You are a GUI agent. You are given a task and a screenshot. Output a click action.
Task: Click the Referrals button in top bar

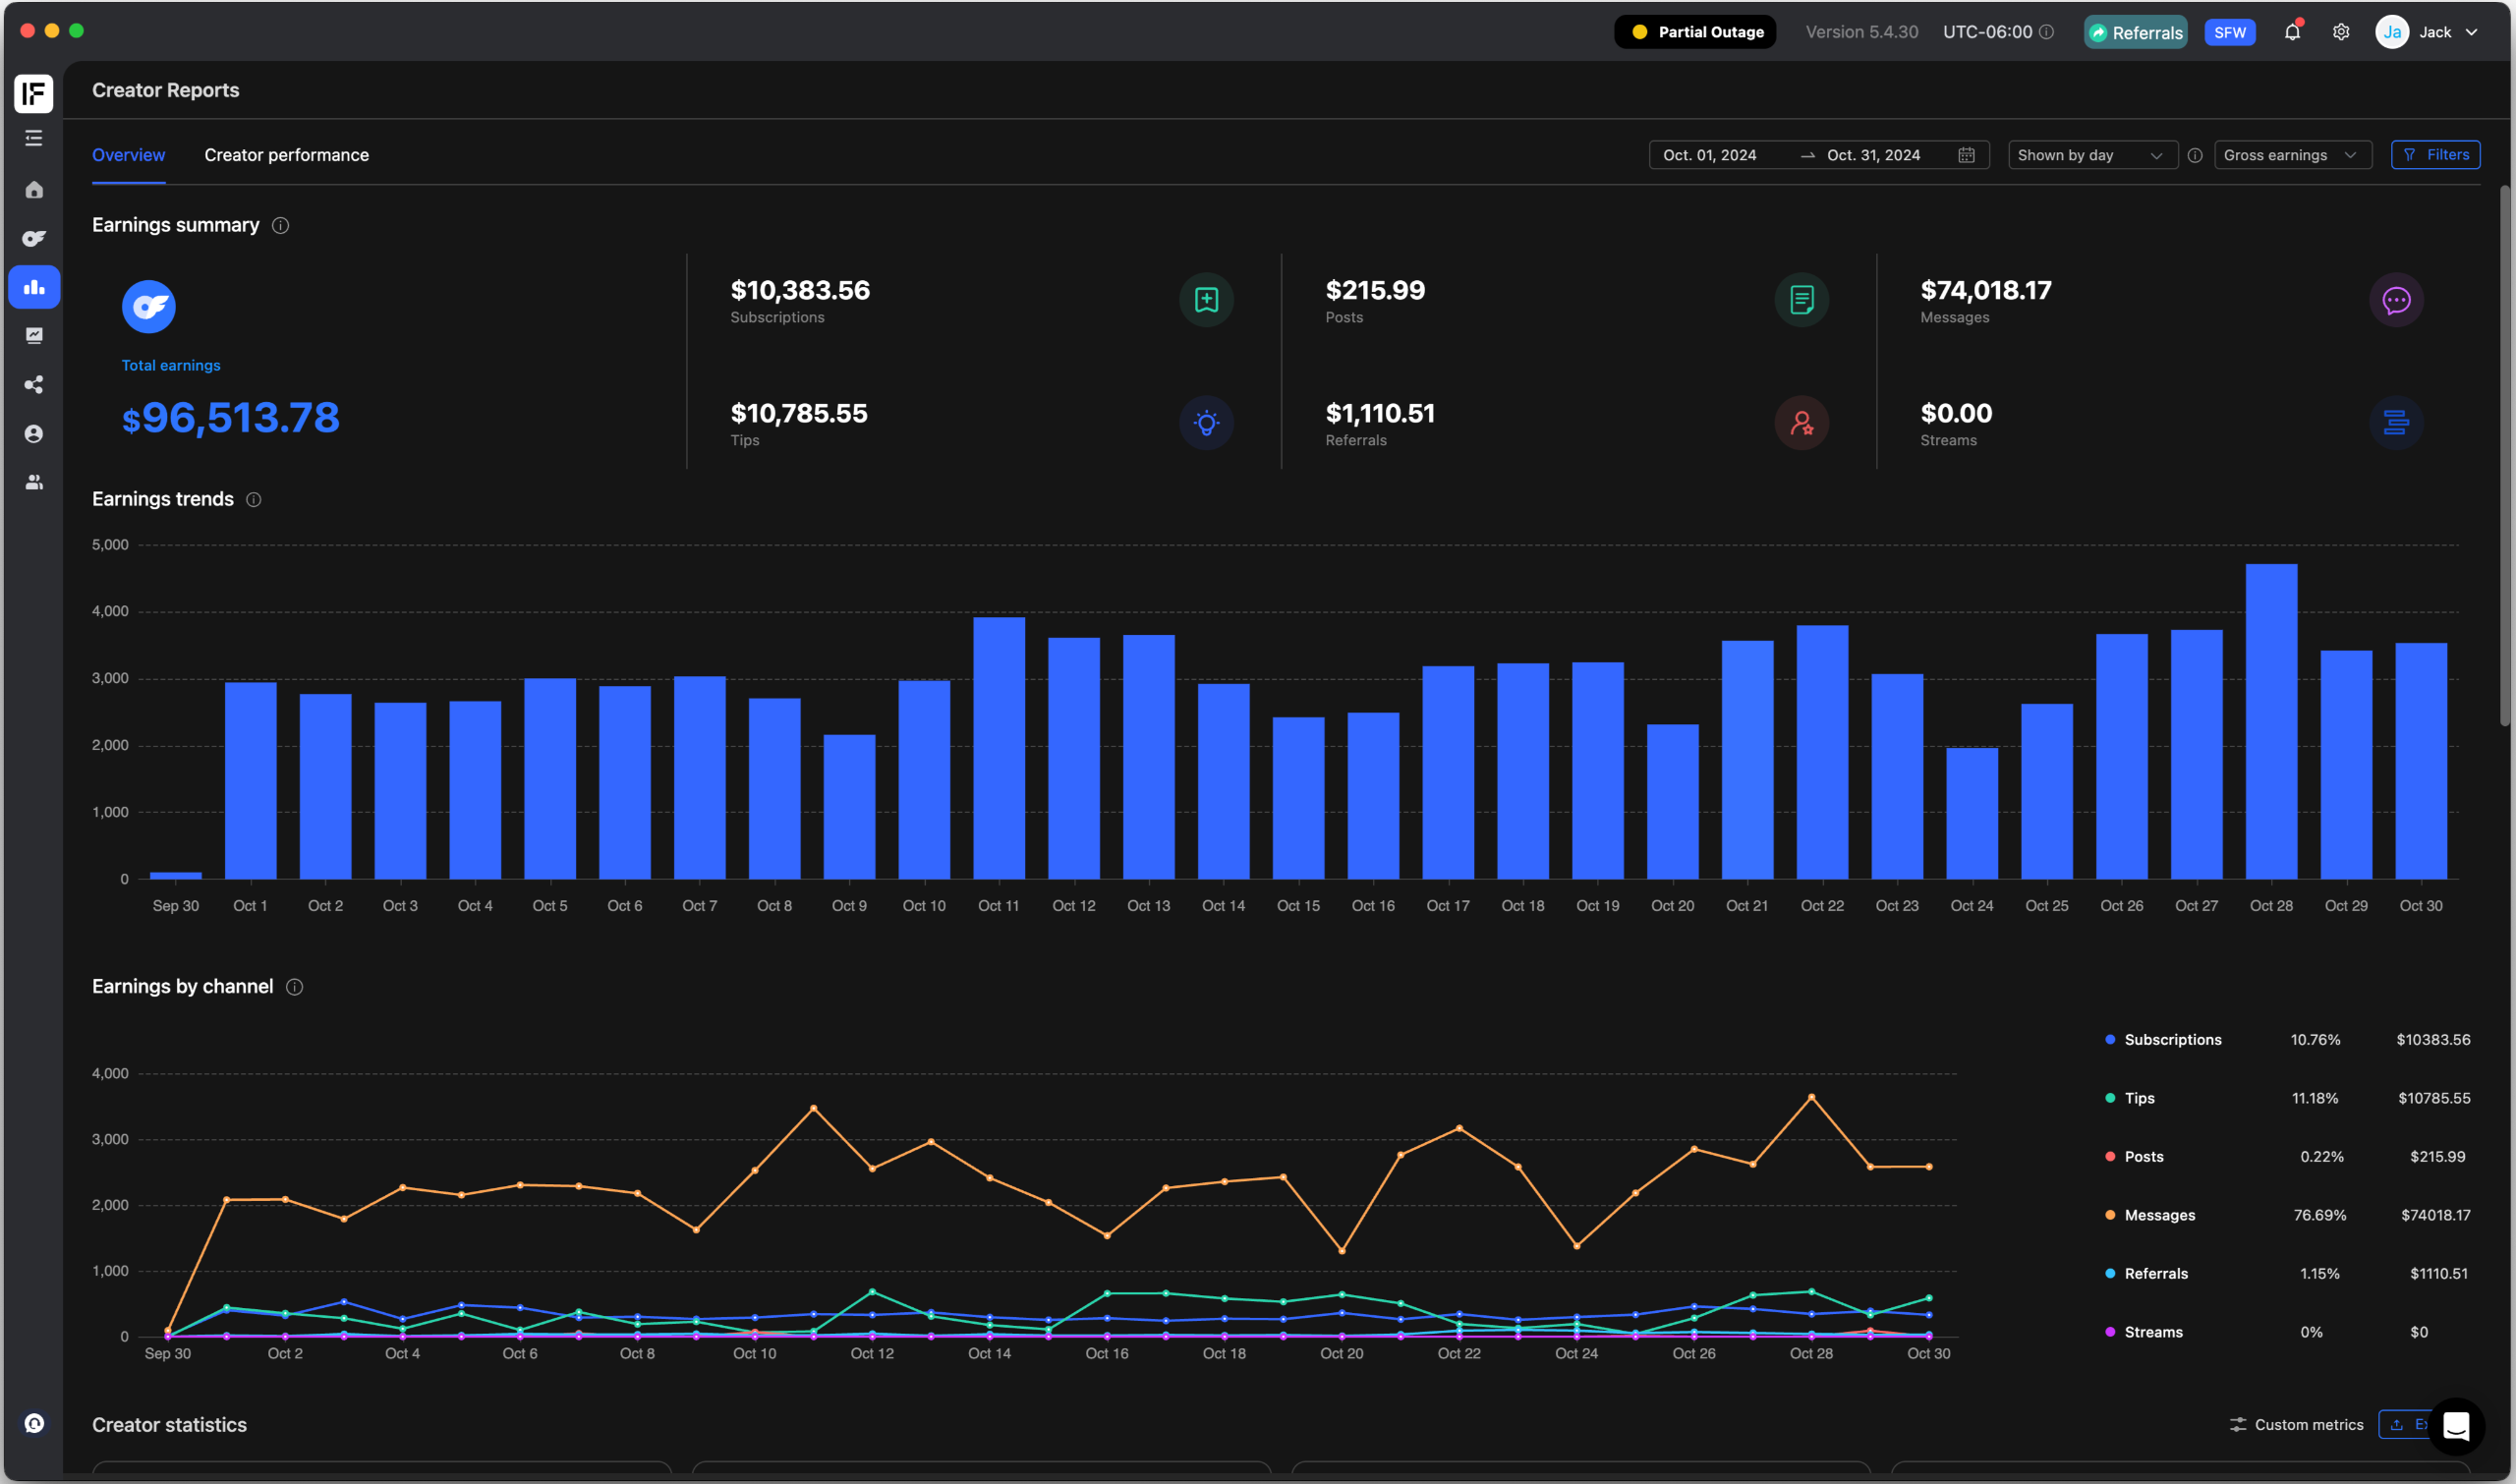[2135, 32]
